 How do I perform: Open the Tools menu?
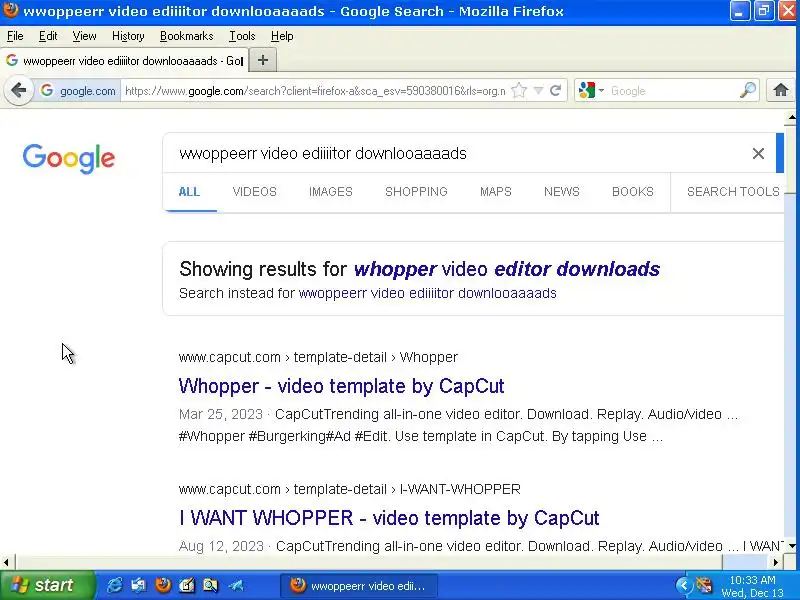pos(242,36)
